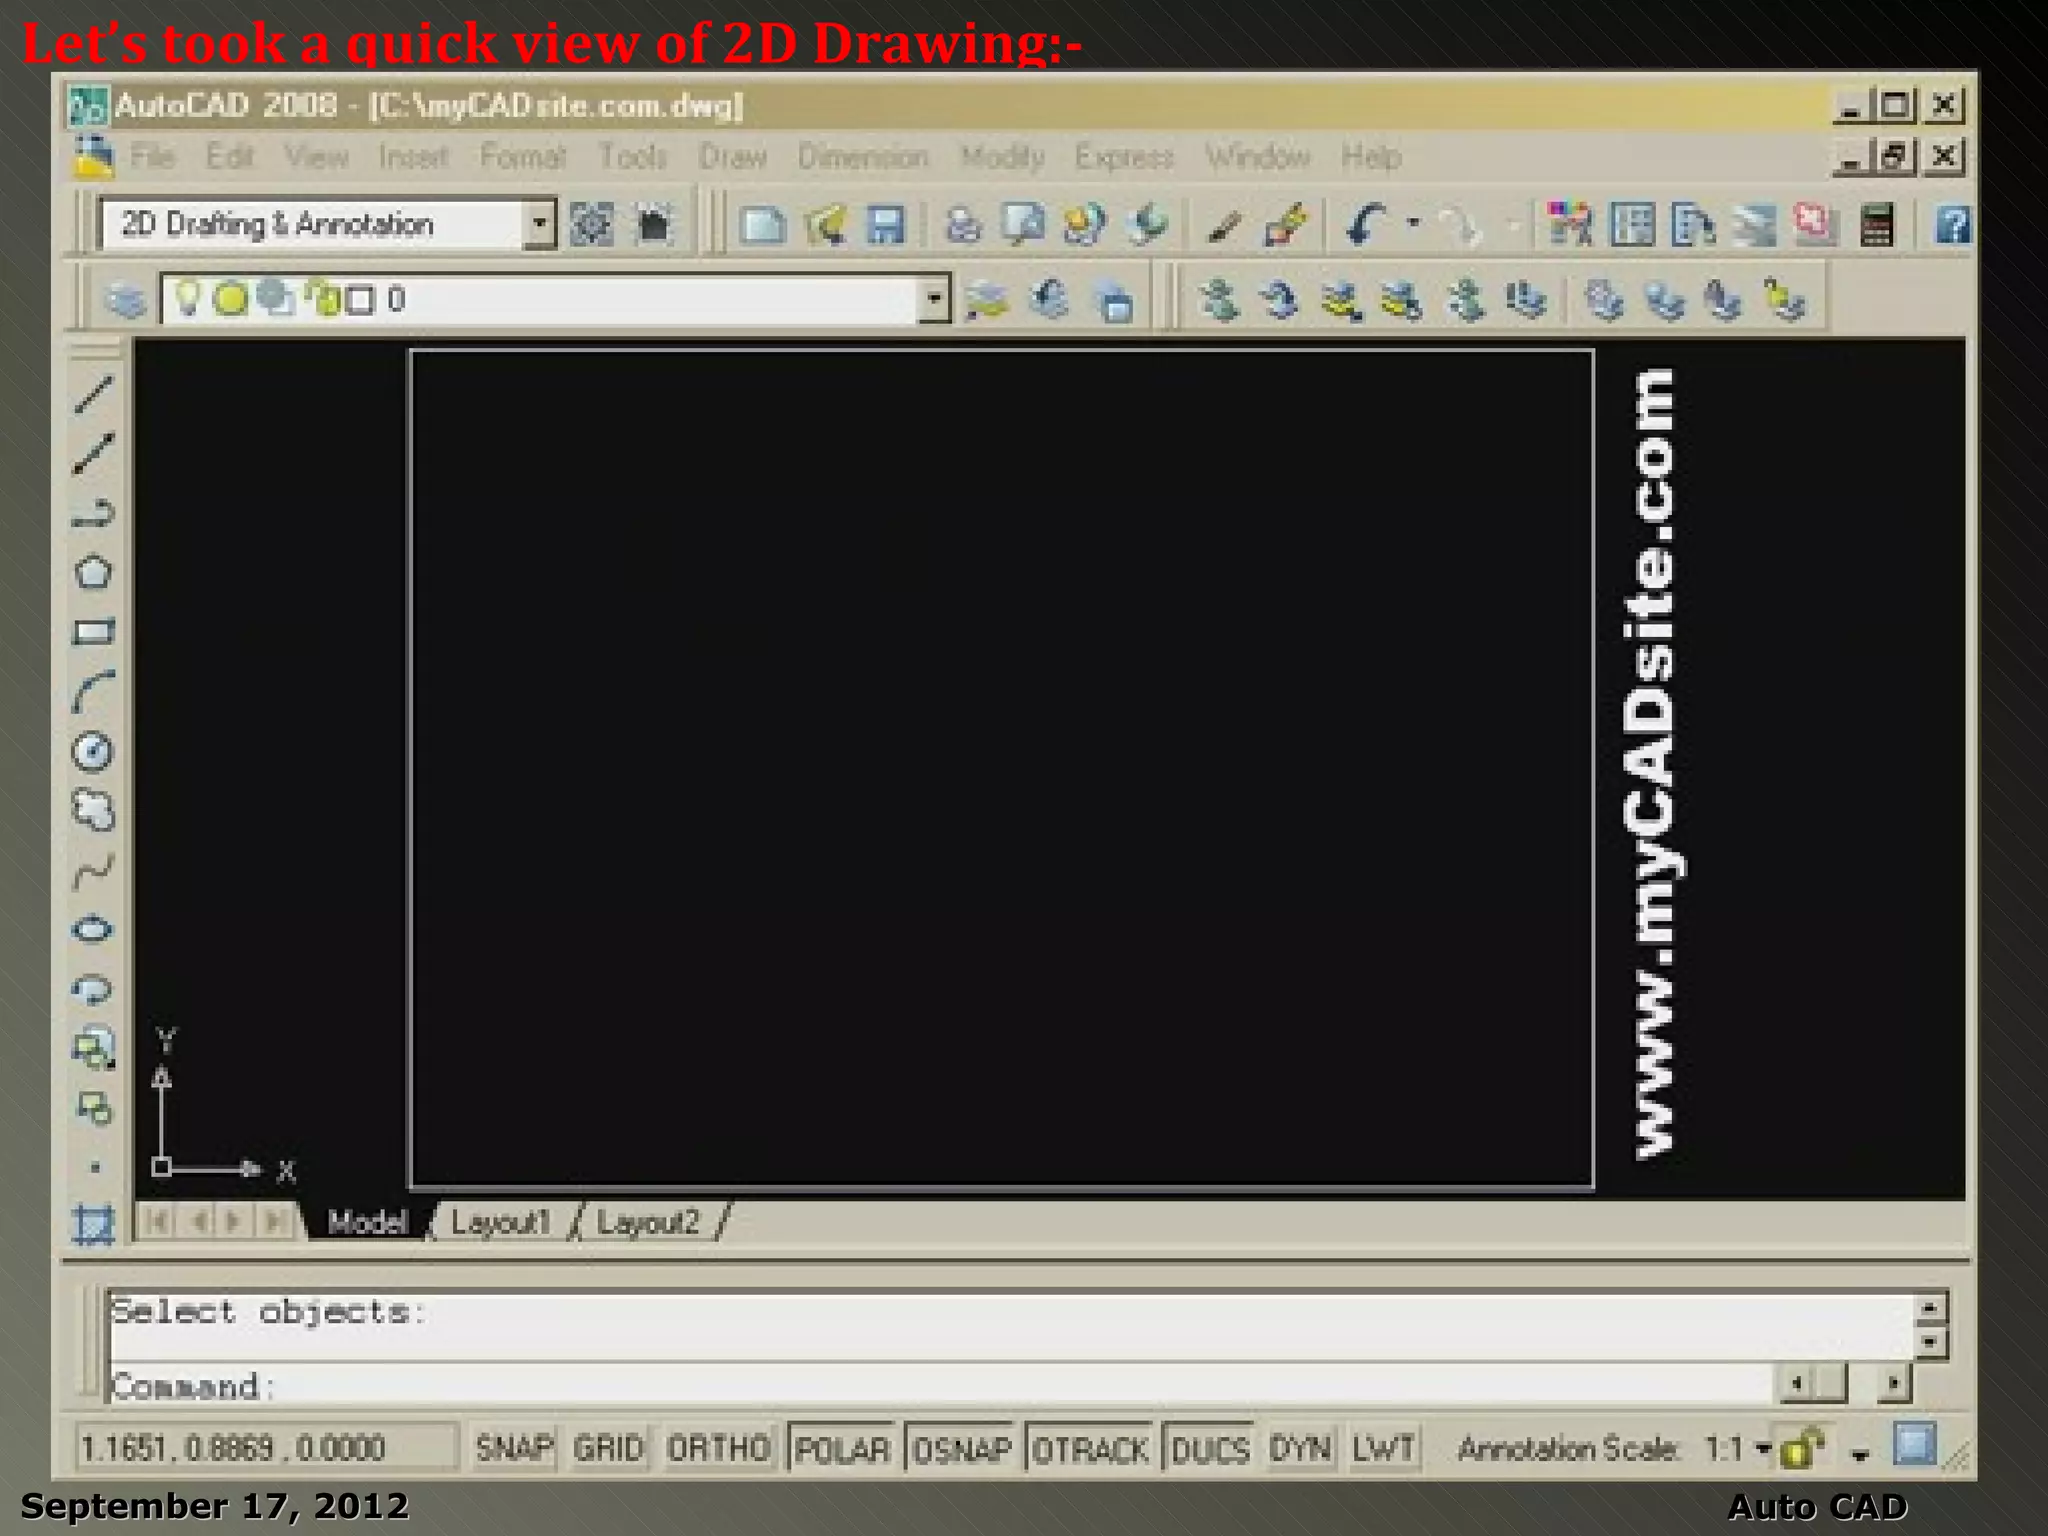Select the Hatch tool at toolbar bottom

click(94, 1224)
